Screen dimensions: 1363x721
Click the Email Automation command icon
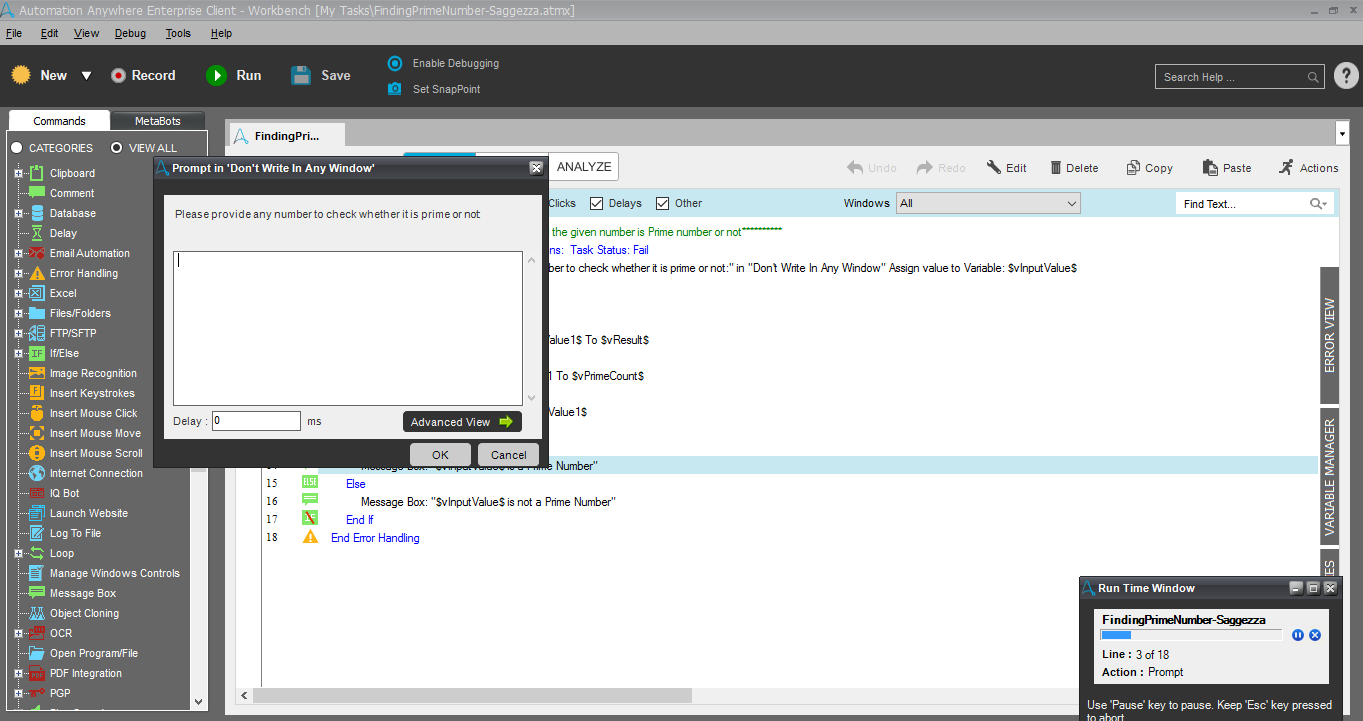coord(35,253)
